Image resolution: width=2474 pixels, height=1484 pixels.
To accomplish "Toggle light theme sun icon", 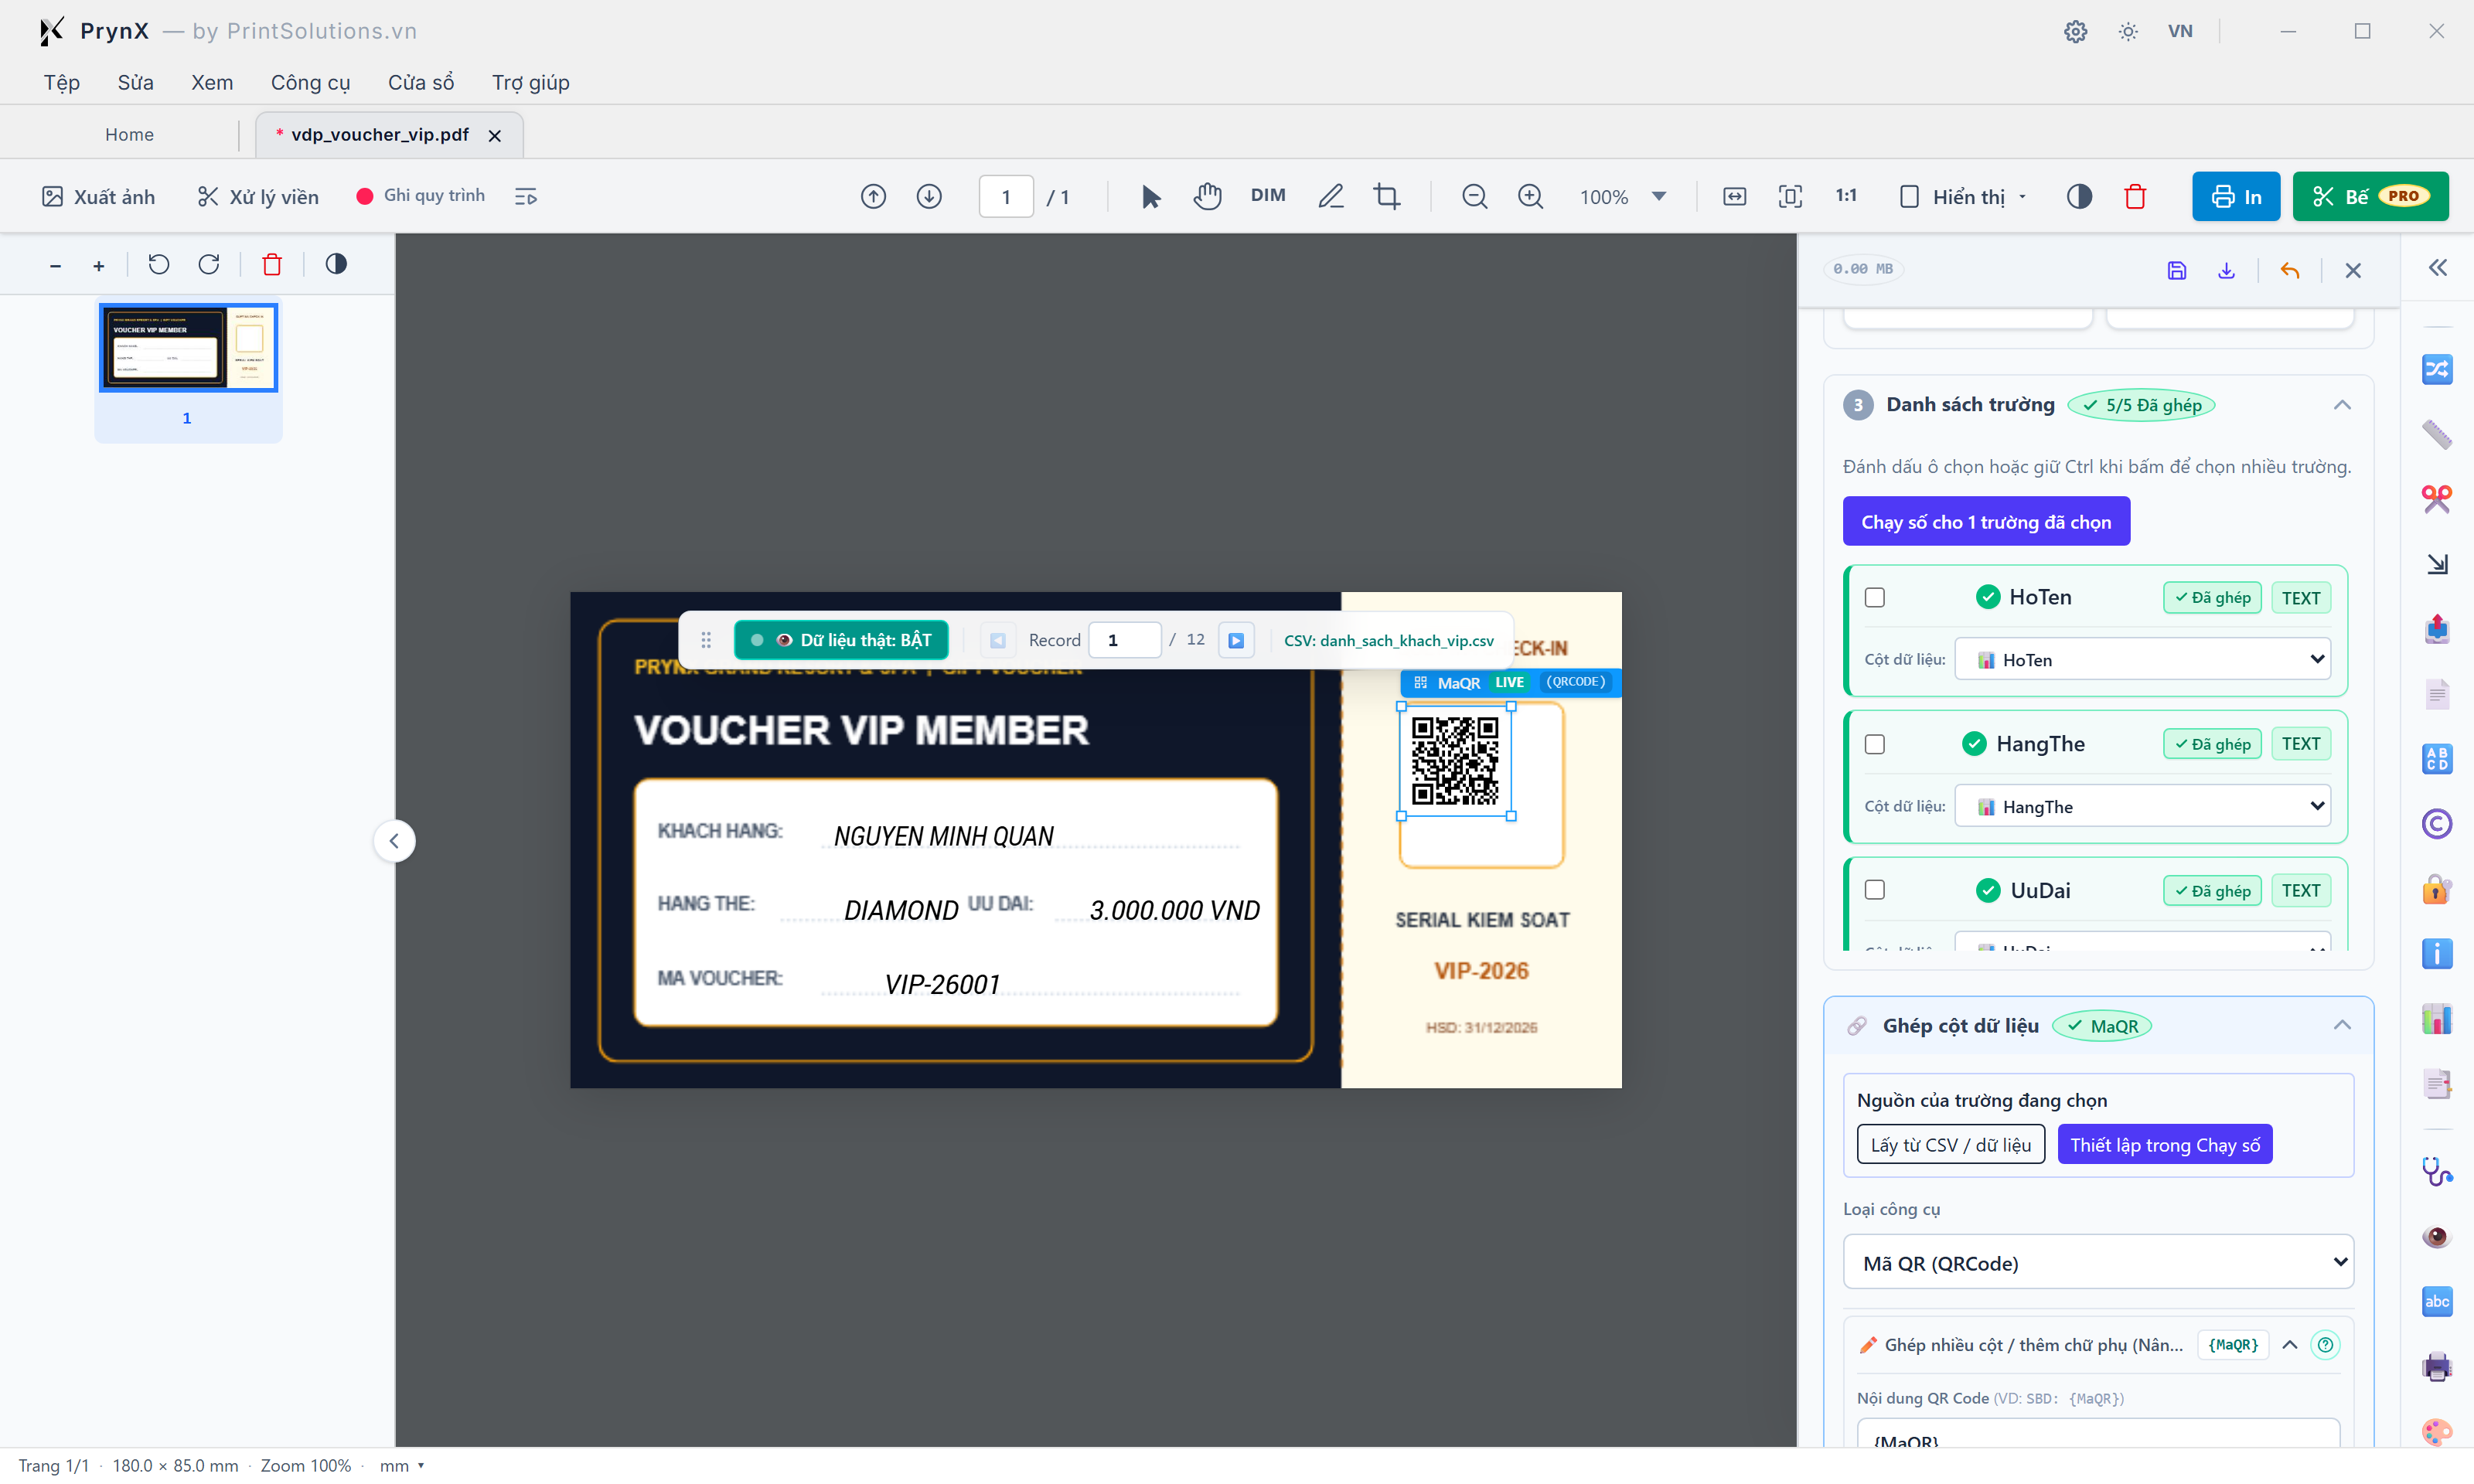I will tap(2128, 31).
